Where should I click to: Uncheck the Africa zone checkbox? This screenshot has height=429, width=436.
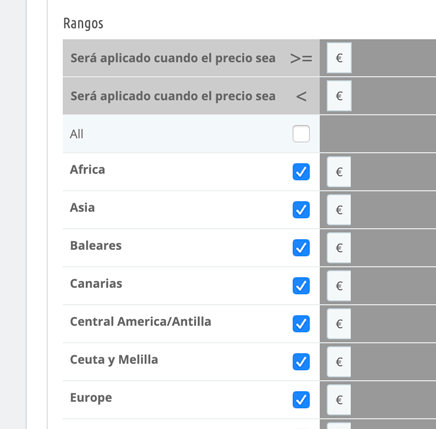[x=301, y=172]
